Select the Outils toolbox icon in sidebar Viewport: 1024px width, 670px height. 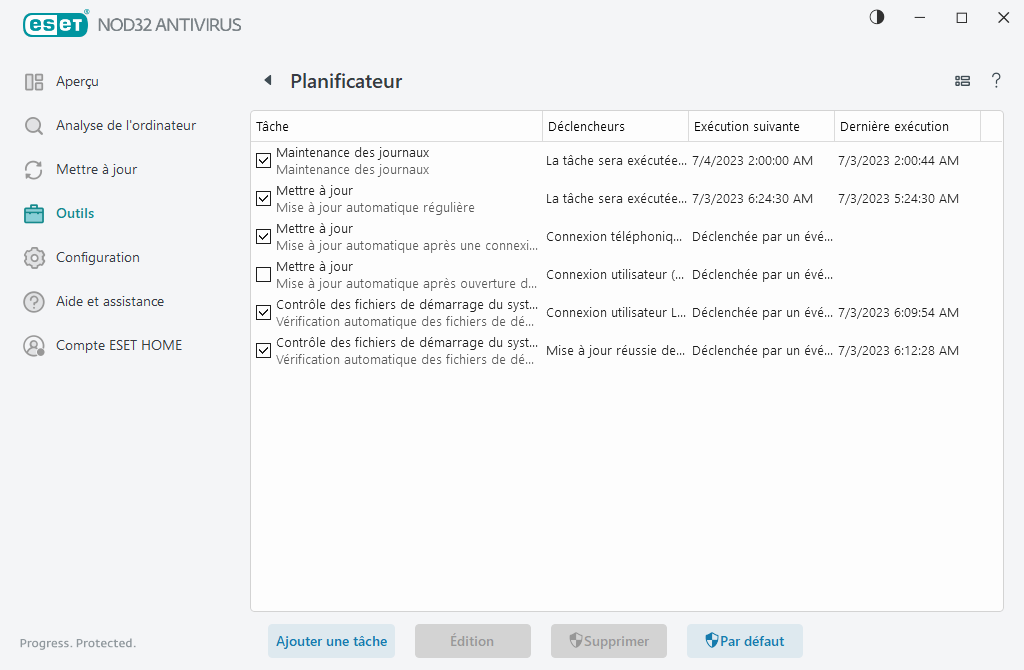(x=35, y=213)
